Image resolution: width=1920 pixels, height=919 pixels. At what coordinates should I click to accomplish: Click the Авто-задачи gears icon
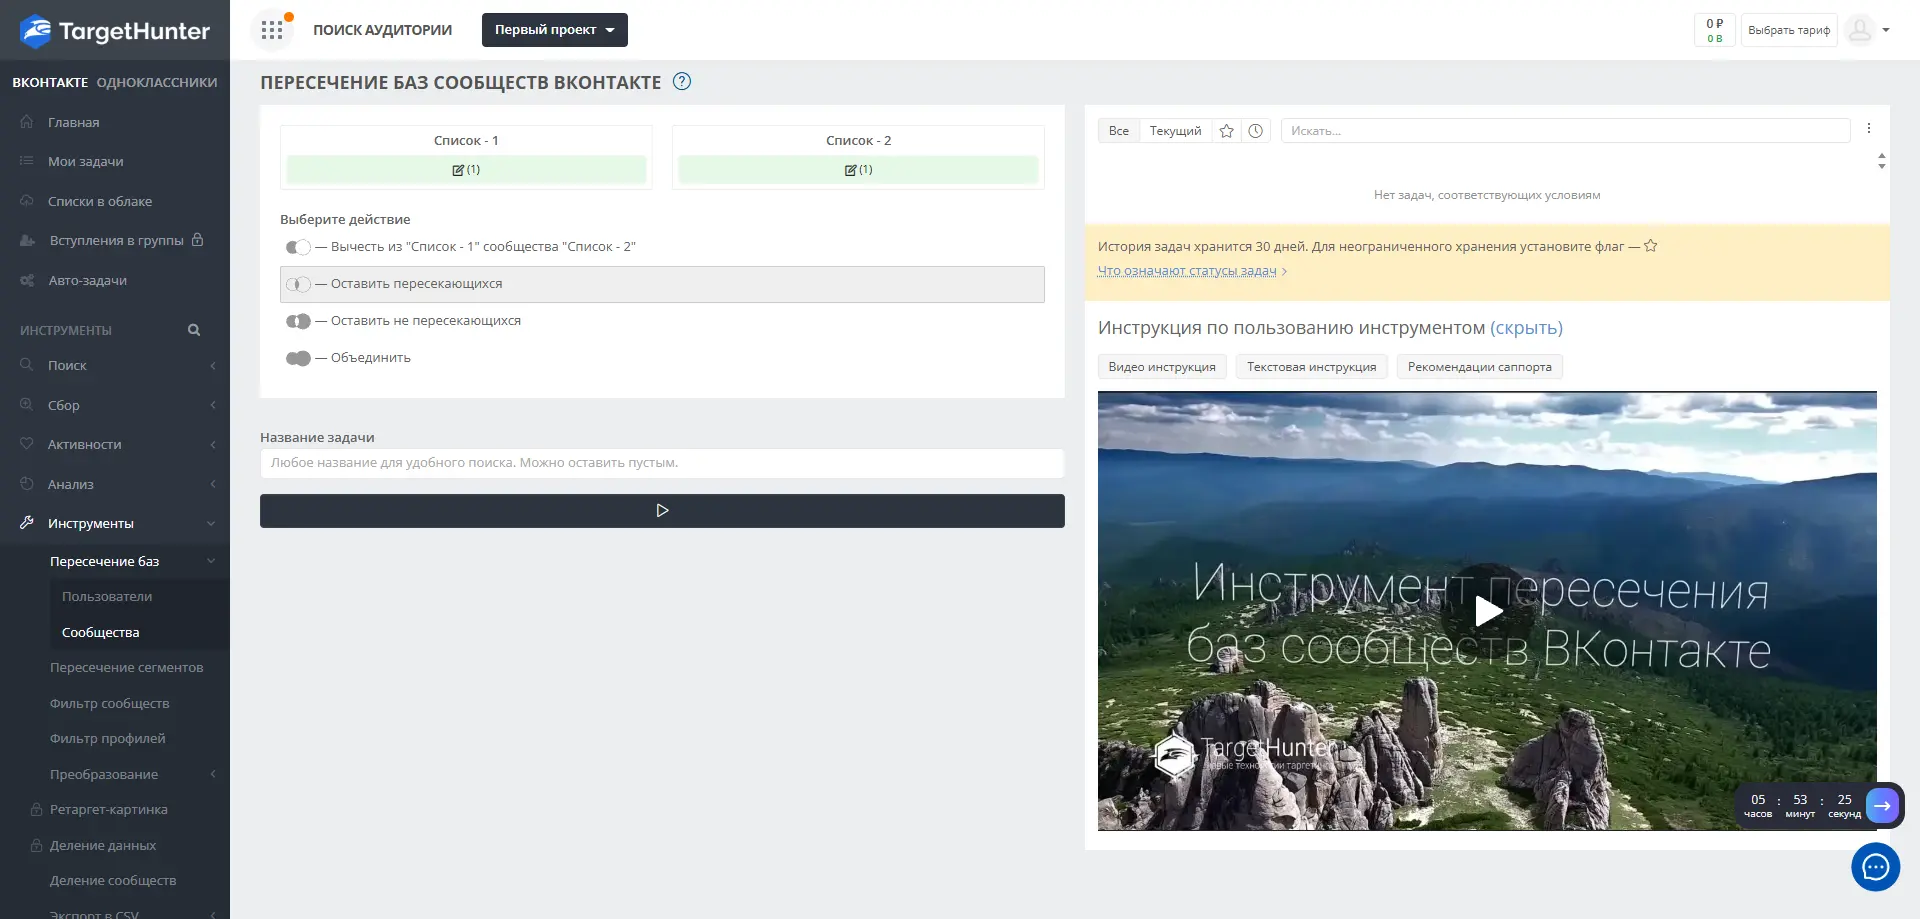point(27,280)
